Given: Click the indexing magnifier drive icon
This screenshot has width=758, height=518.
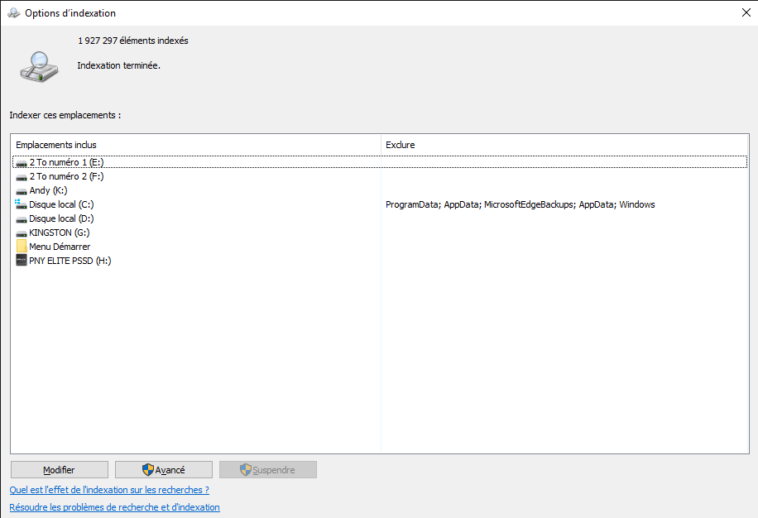Looking at the screenshot, I should click(x=39, y=67).
